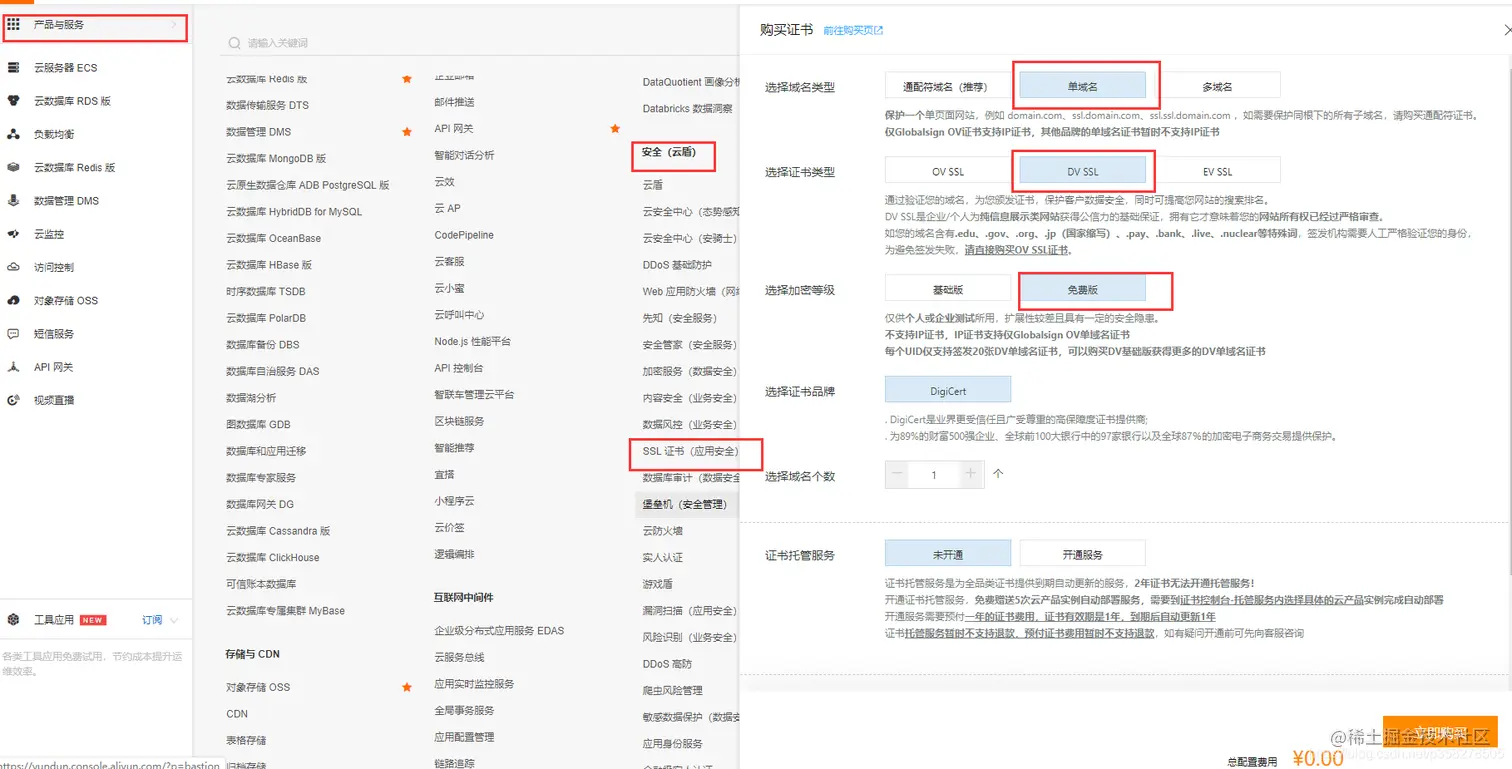The height and width of the screenshot is (769, 1512).
Task: Click the 云数据库 RDS 版 sidebar icon
Action: 14,101
